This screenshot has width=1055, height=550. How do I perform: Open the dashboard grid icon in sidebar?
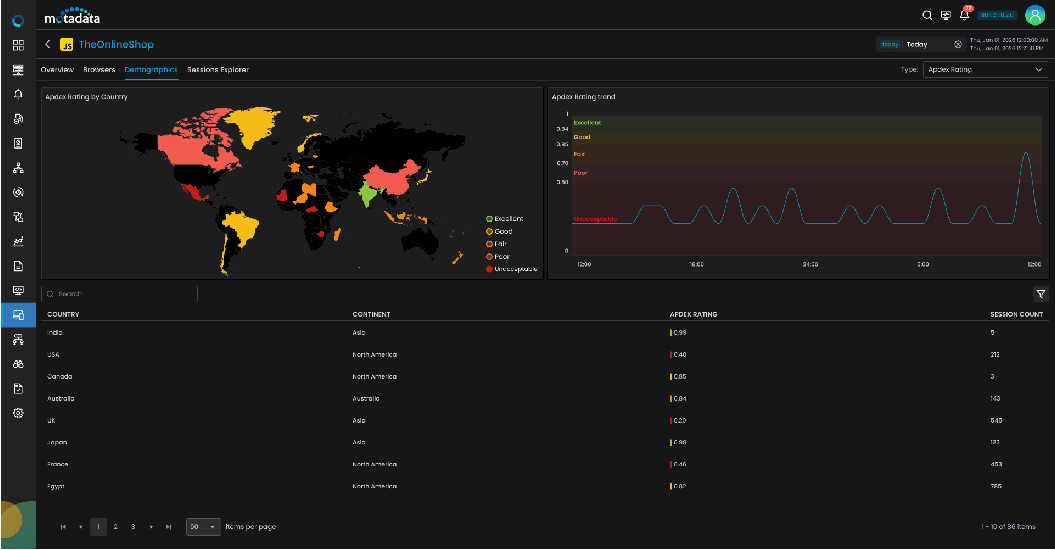pos(18,45)
